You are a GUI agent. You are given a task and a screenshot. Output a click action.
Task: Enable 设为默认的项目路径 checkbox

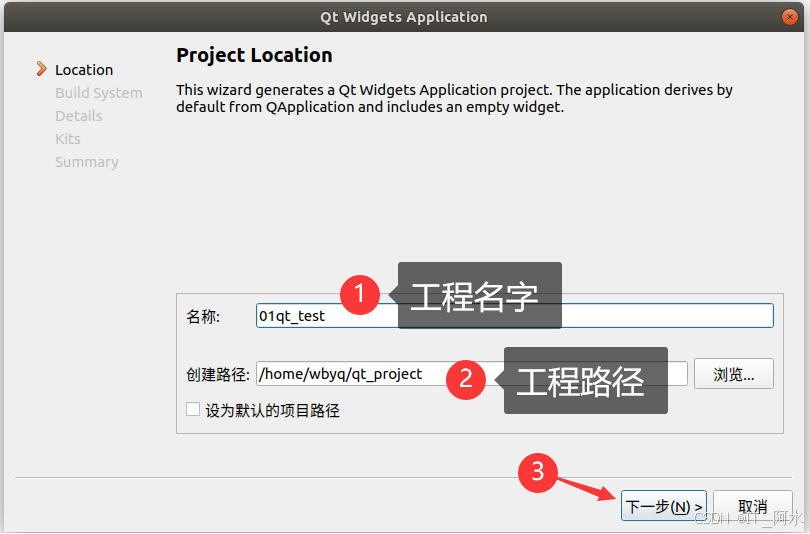(193, 410)
